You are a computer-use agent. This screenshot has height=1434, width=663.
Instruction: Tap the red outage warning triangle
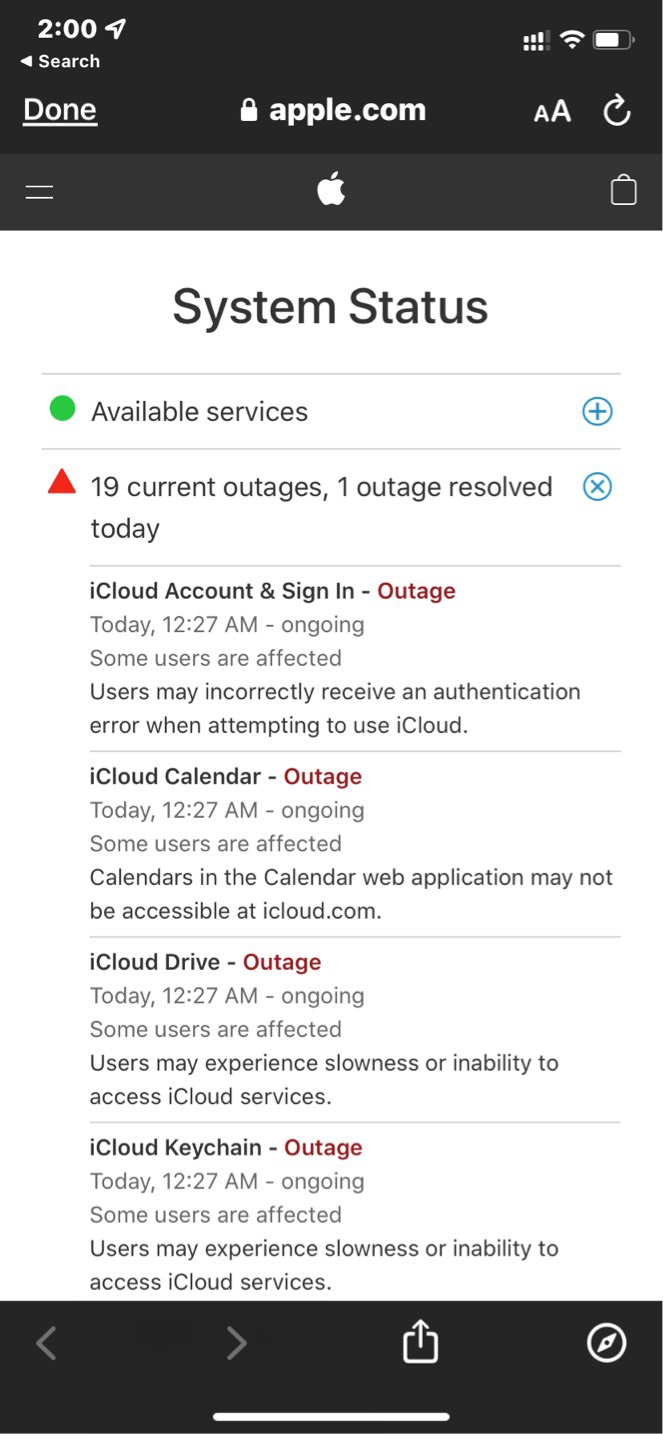(62, 484)
